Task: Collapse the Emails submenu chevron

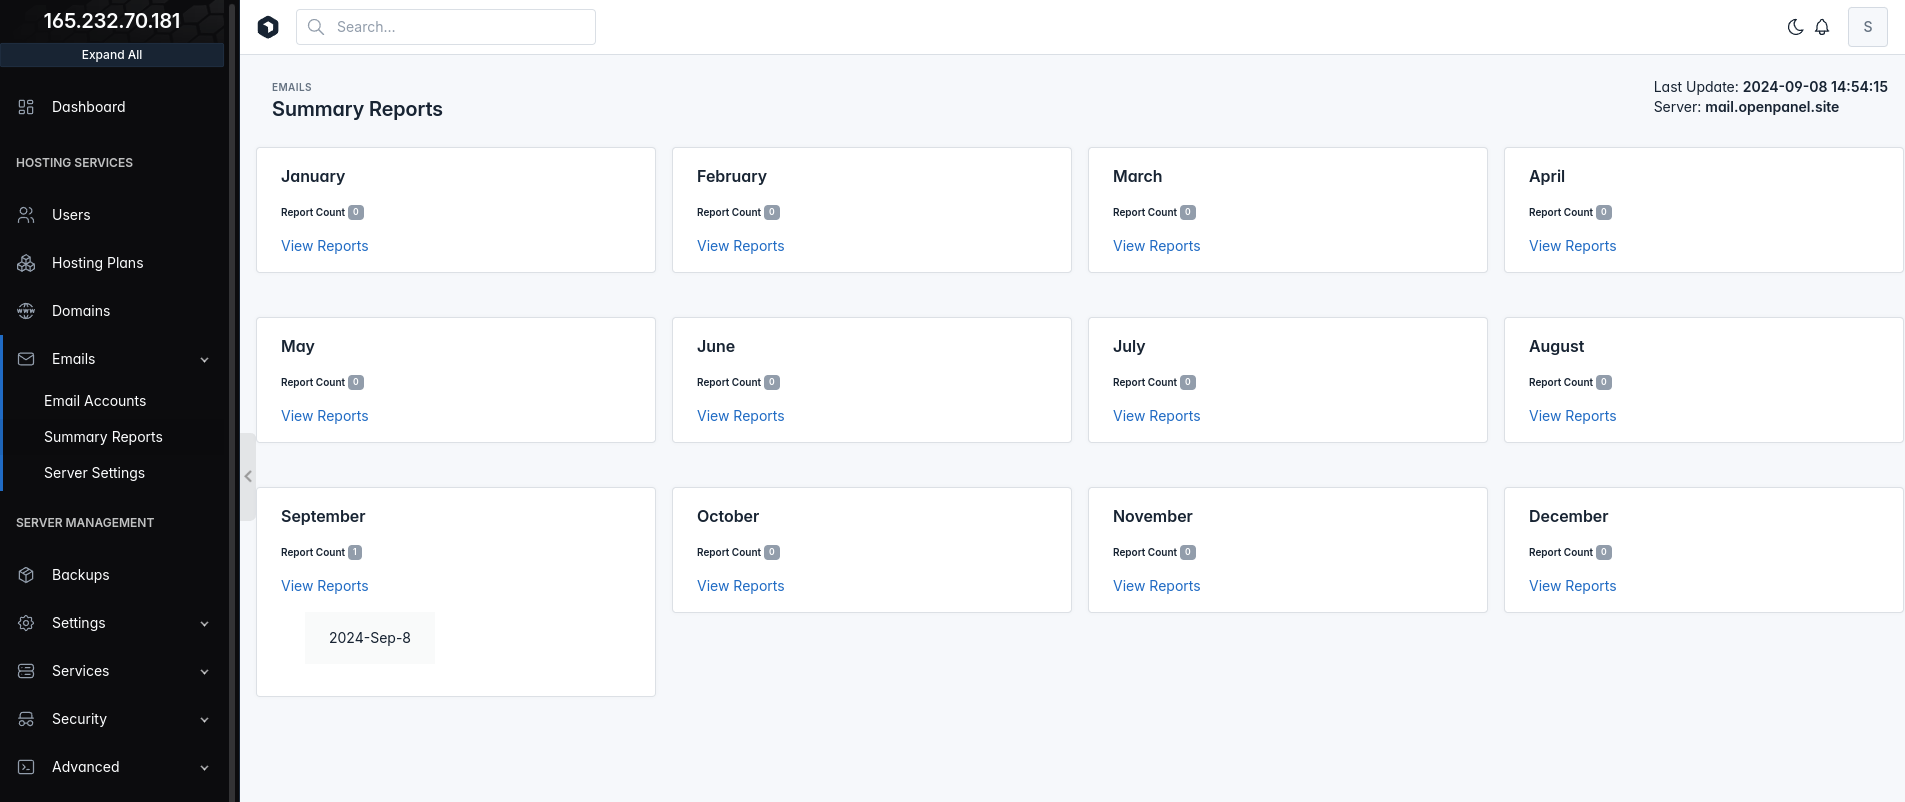Action: click(204, 360)
